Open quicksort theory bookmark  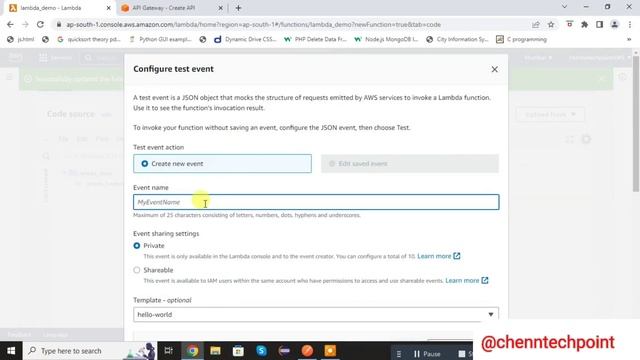pyautogui.click(x=89, y=40)
